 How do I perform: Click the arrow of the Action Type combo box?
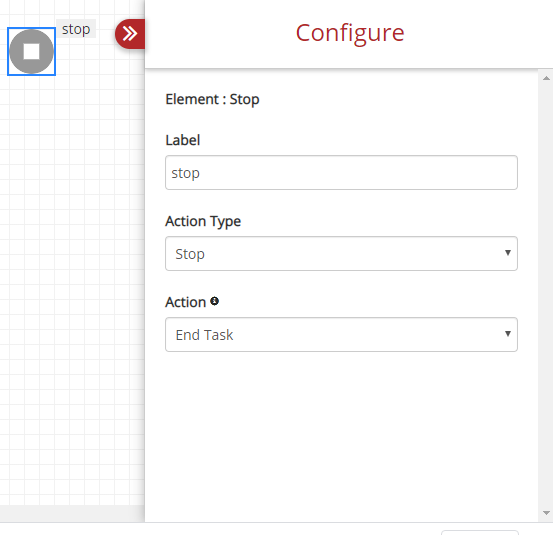tap(508, 253)
